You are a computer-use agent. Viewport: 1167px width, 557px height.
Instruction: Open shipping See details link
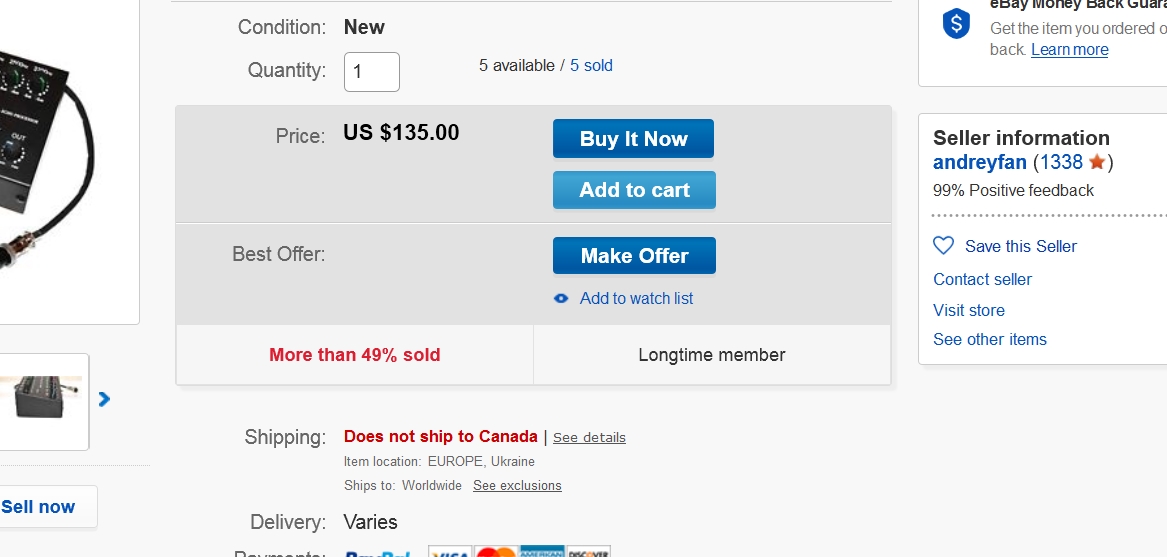pos(589,437)
